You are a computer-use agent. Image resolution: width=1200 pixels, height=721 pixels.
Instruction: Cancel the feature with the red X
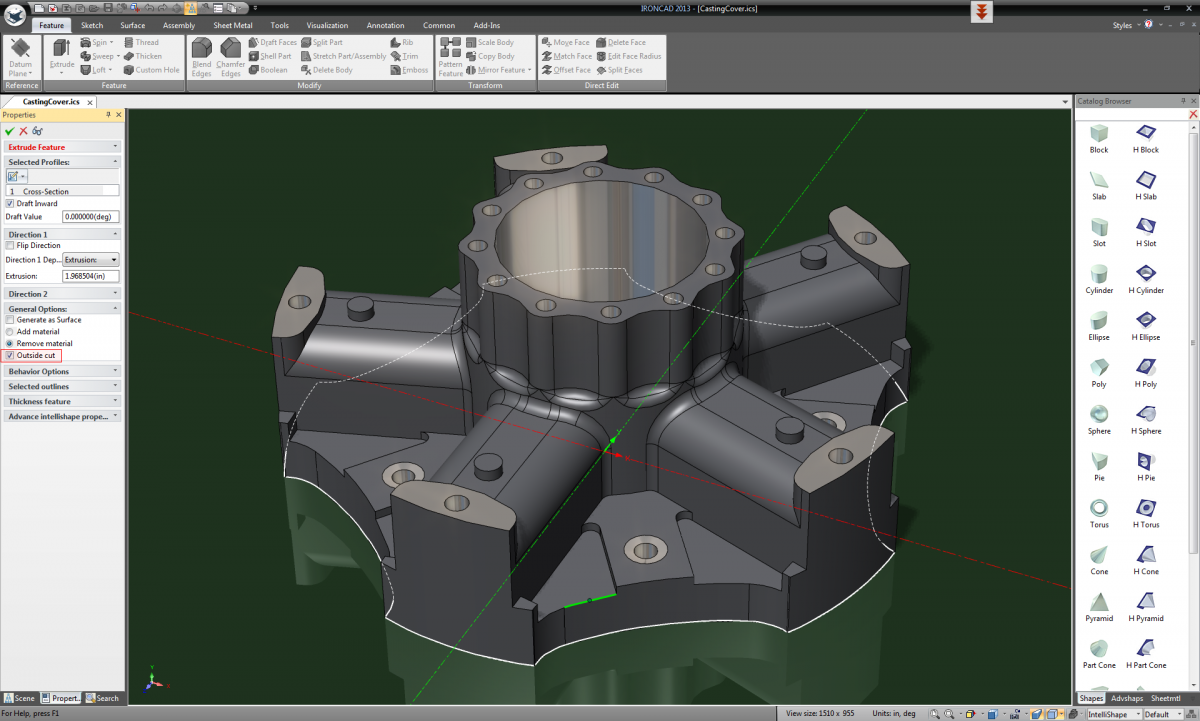(23, 131)
